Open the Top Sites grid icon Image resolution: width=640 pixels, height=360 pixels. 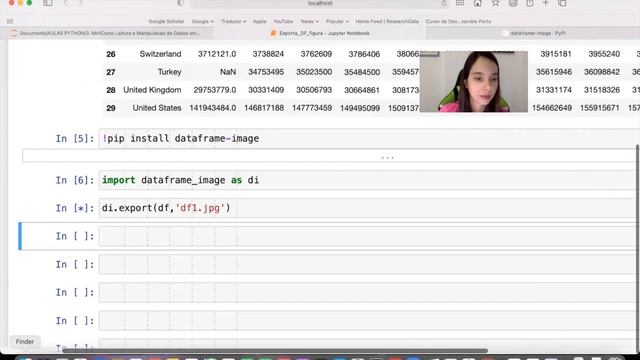(x=460, y=3)
